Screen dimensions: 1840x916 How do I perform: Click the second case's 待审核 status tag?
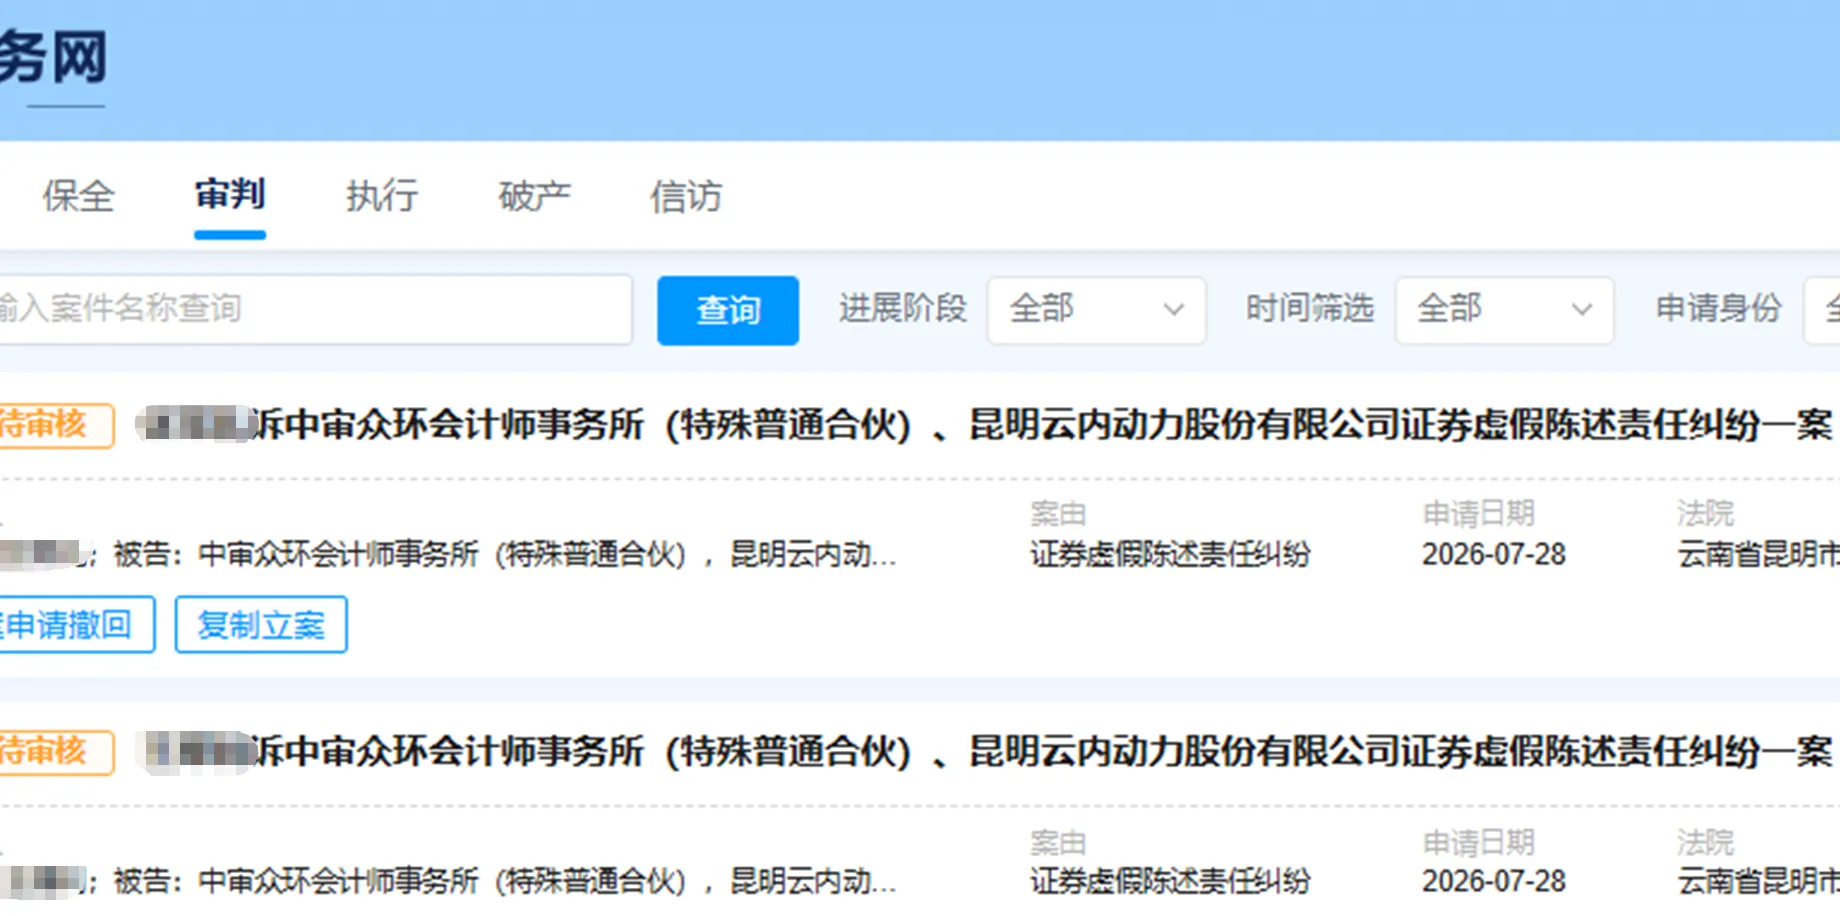point(56,752)
